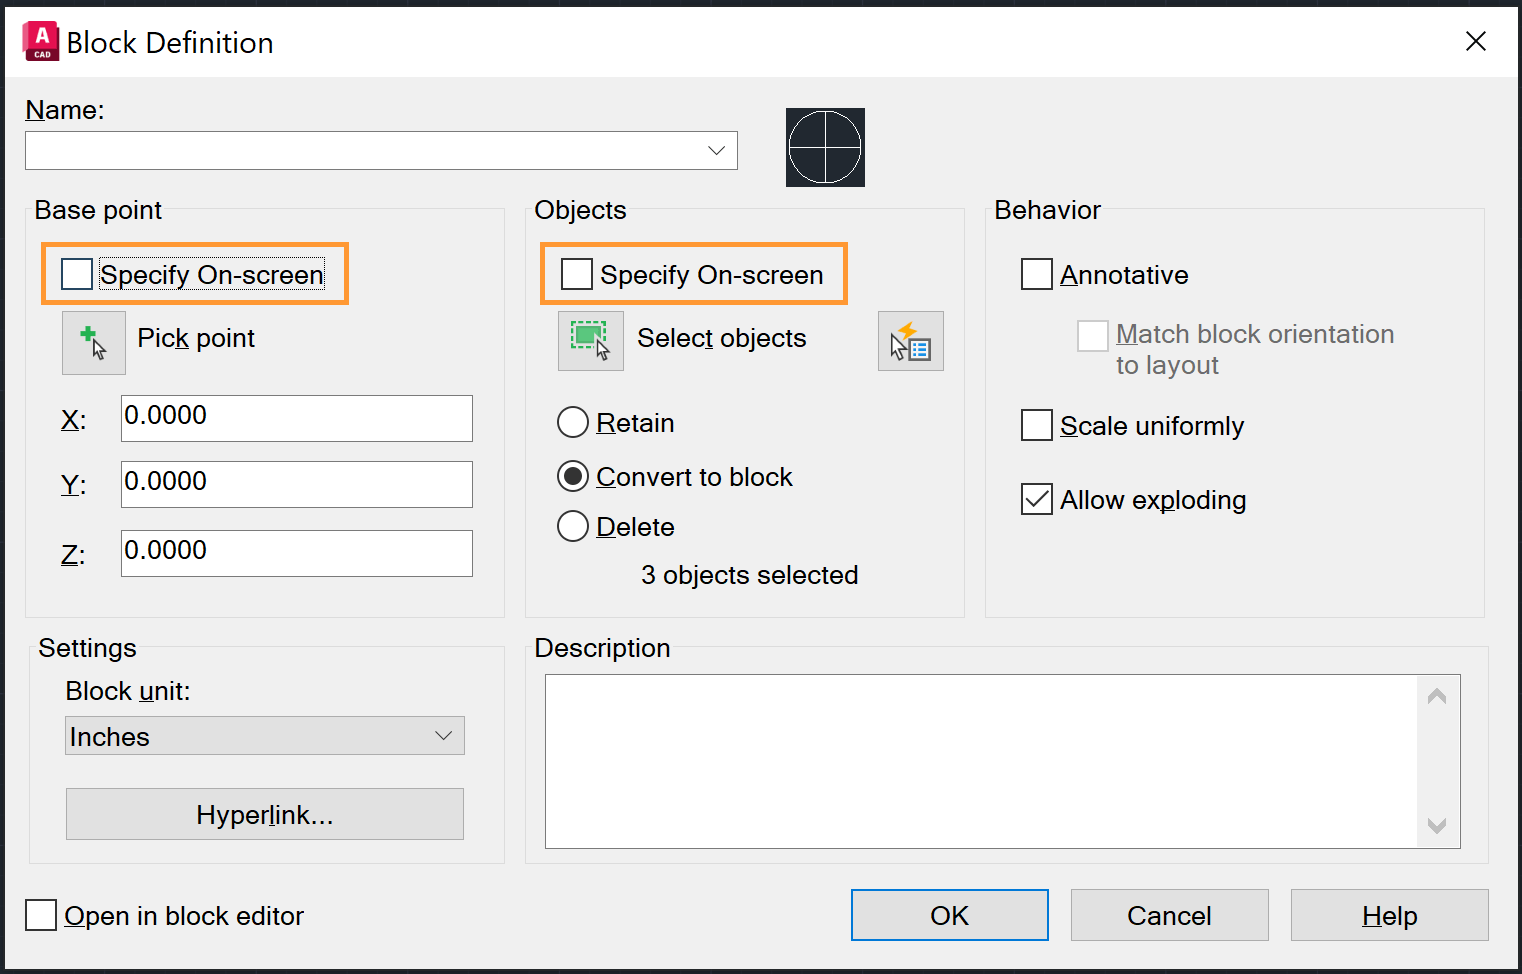Enable Specify On-screen under Base point
Viewport: 1522px width, 974px height.
coord(76,273)
